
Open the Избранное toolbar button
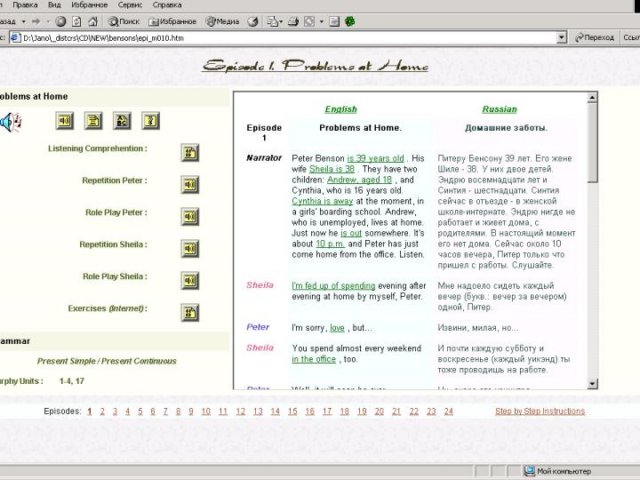point(172,21)
